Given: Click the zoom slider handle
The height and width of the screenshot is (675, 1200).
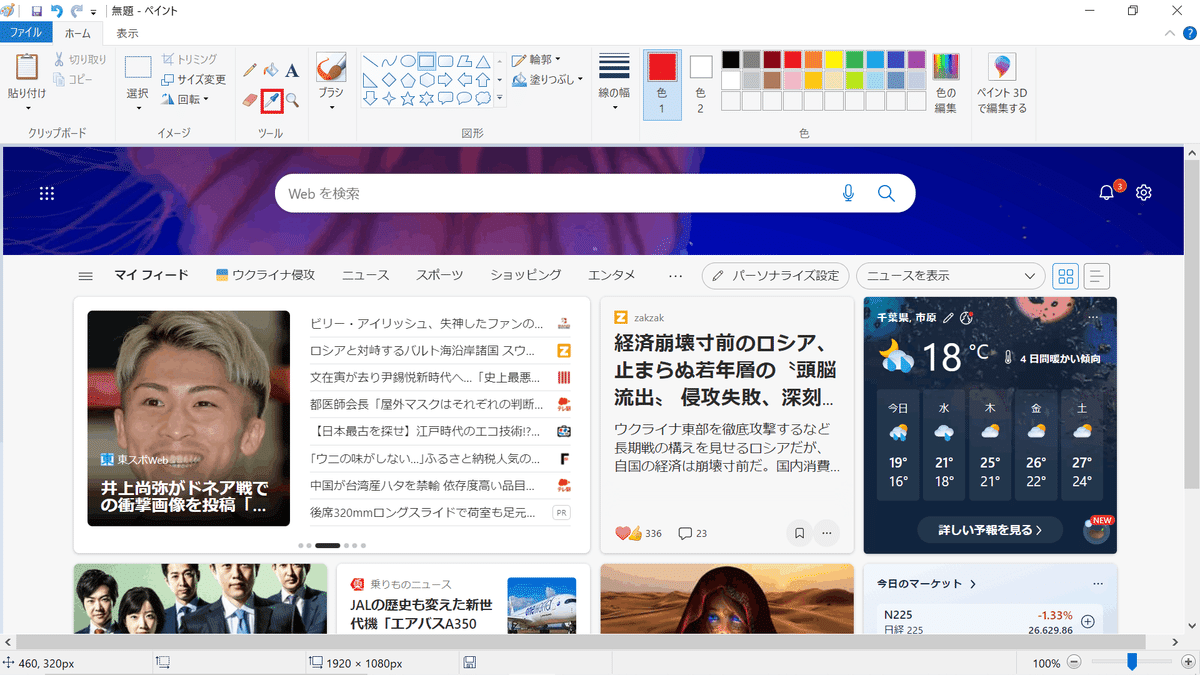Looking at the screenshot, I should click(1132, 662).
